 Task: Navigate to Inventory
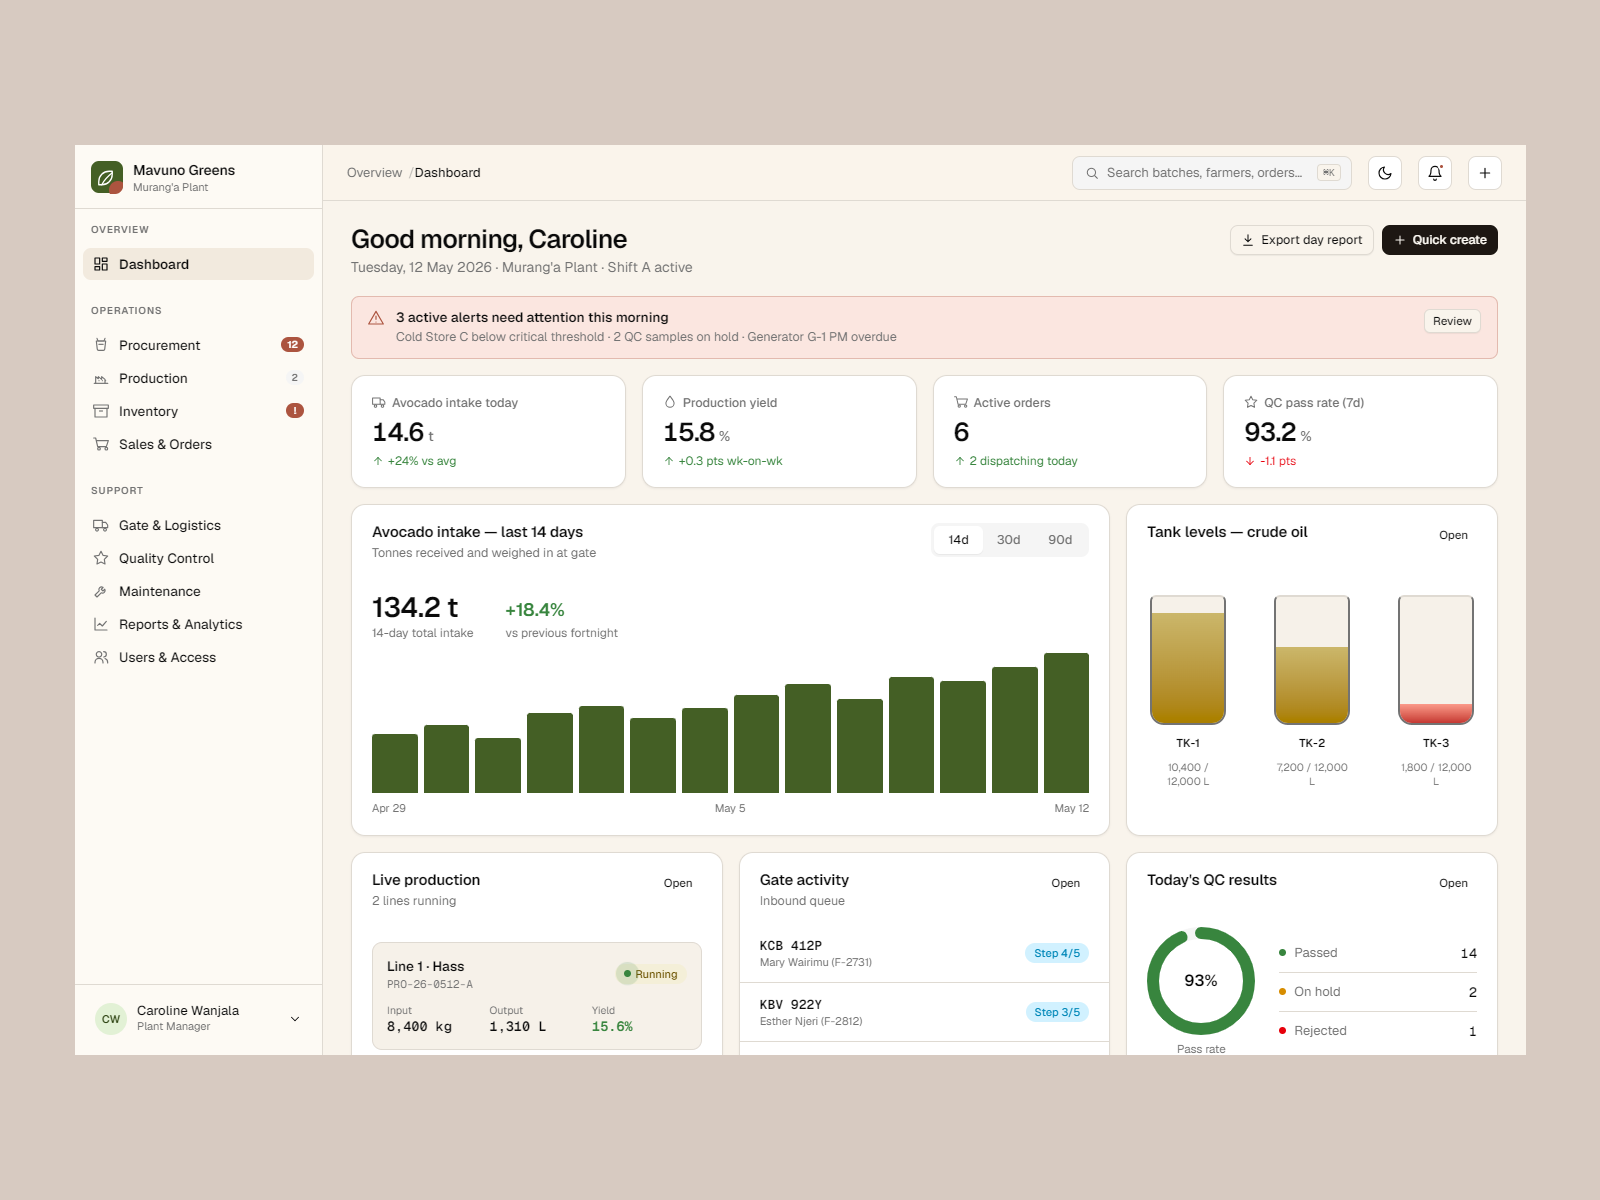click(198, 411)
